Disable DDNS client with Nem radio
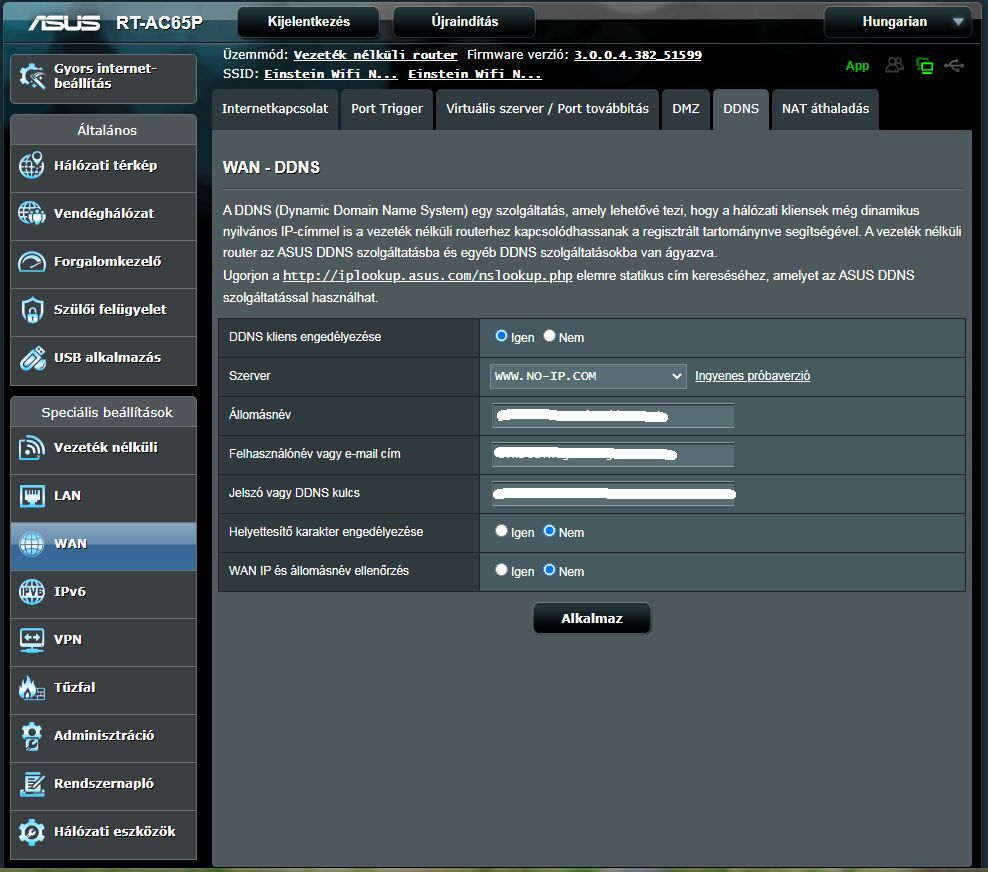 click(x=549, y=336)
